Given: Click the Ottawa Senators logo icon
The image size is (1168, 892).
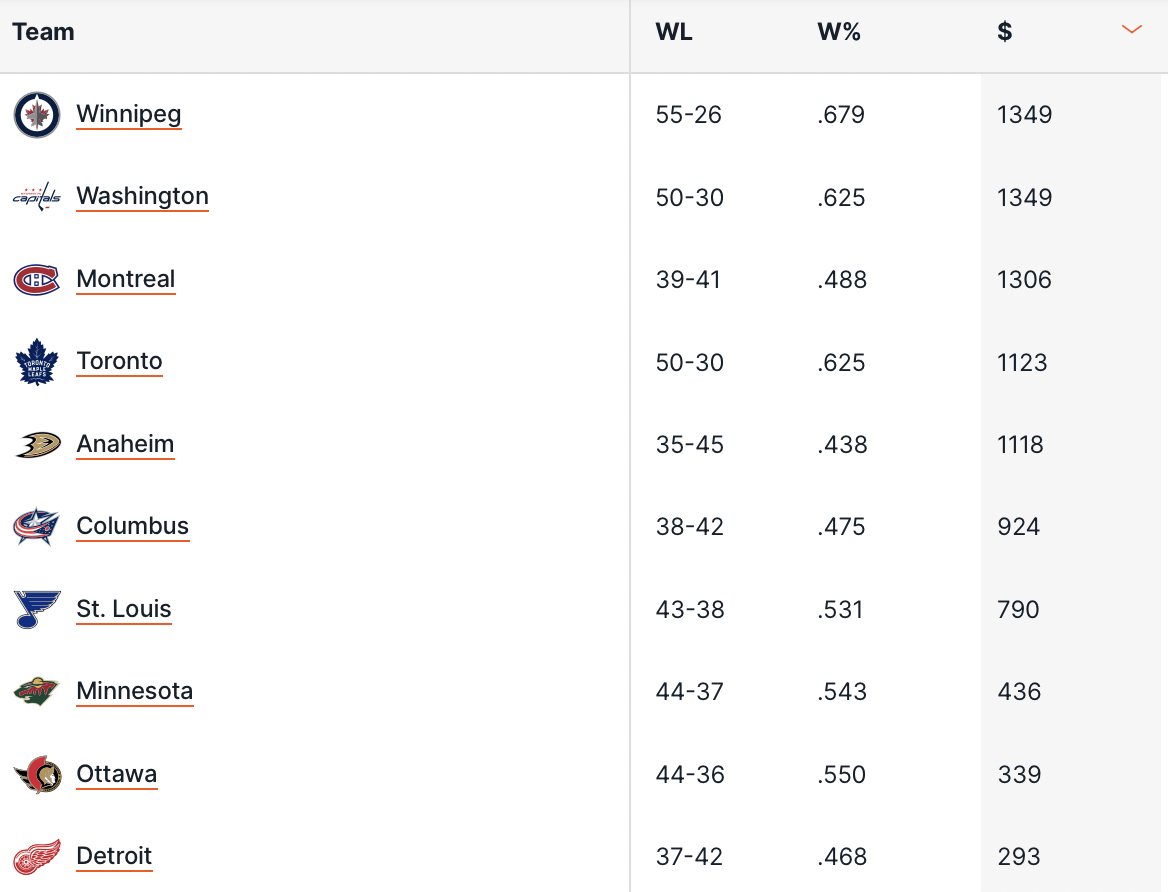Looking at the screenshot, I should point(37,775).
